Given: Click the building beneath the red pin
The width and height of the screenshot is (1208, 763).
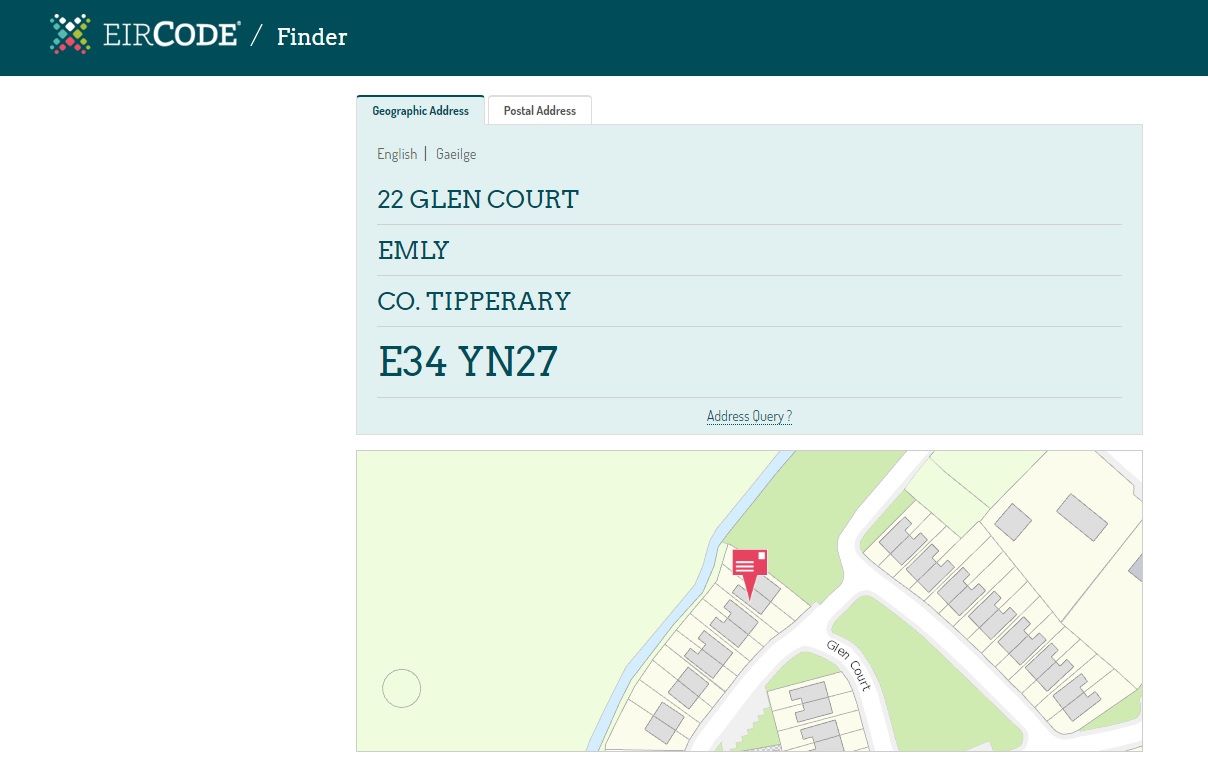Looking at the screenshot, I should 757,597.
